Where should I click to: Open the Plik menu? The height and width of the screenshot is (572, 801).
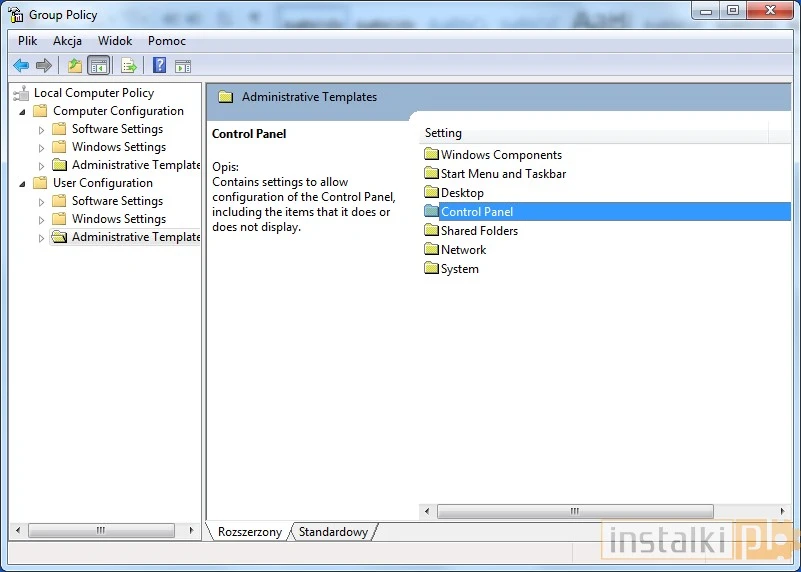pos(27,41)
